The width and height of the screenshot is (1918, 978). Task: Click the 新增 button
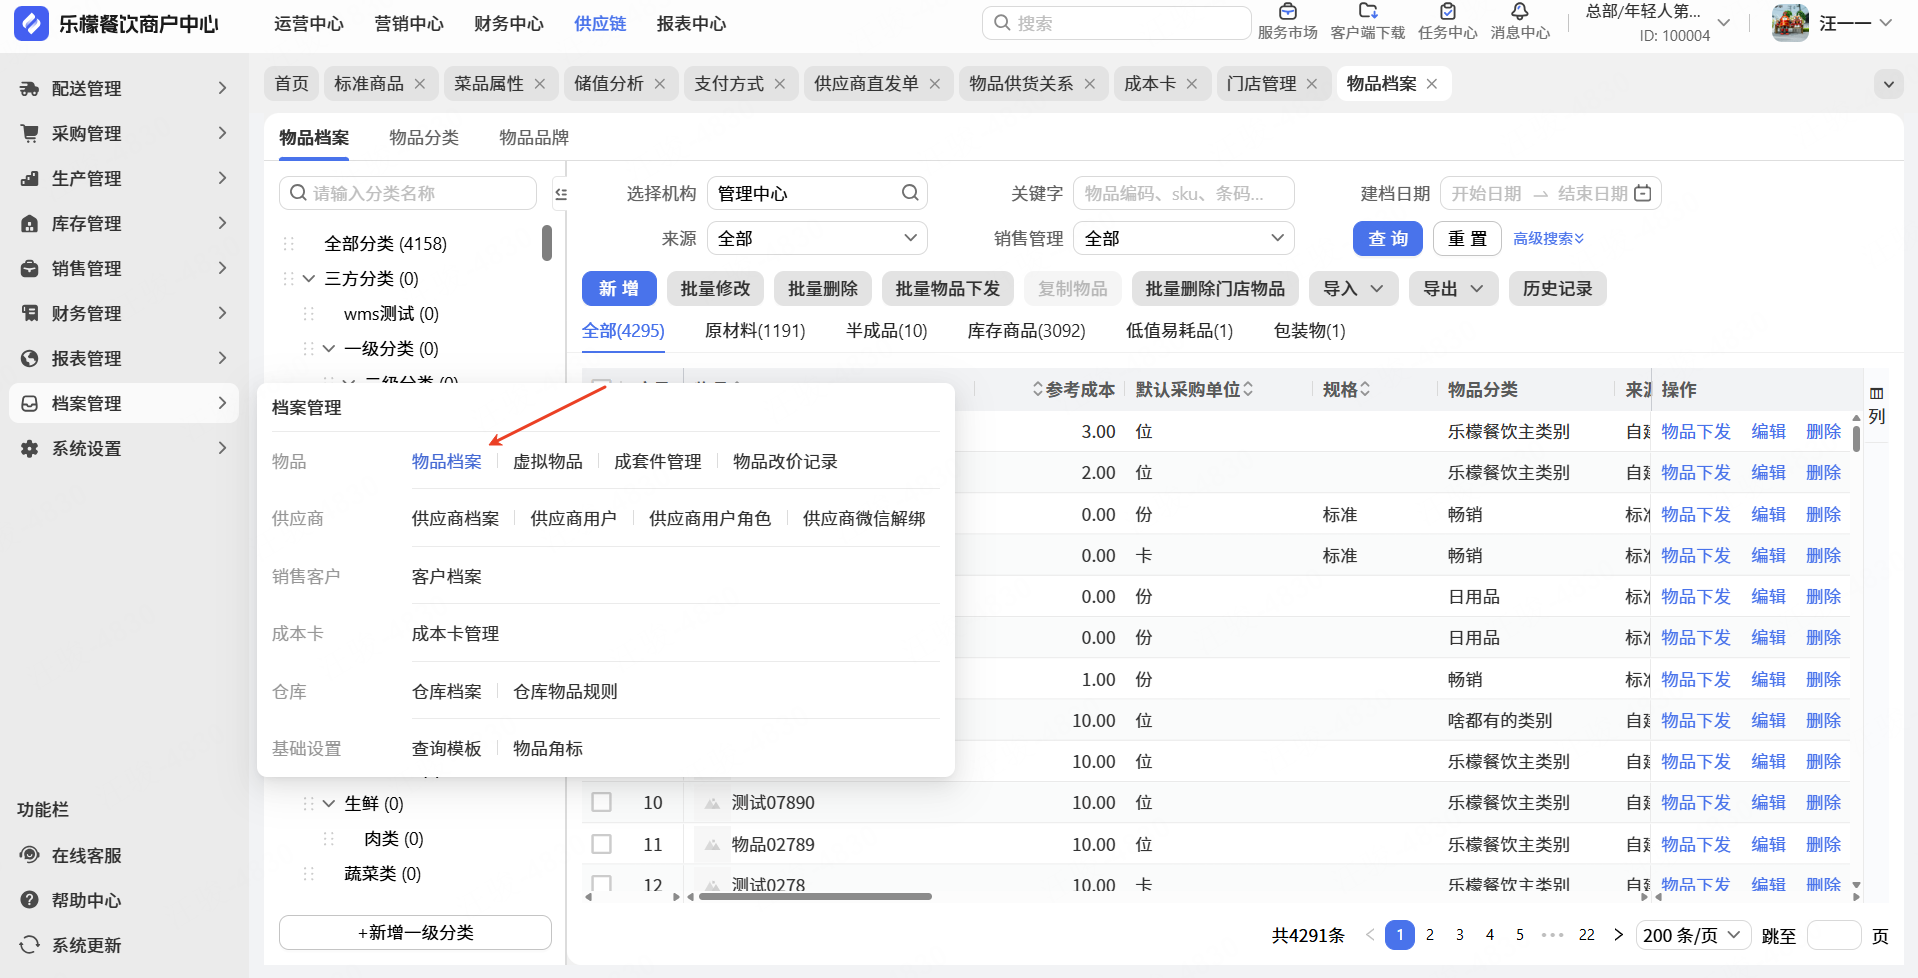(618, 289)
